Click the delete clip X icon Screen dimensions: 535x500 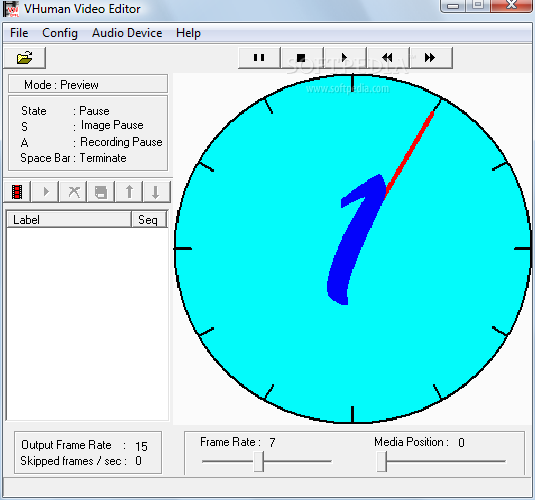click(74, 192)
